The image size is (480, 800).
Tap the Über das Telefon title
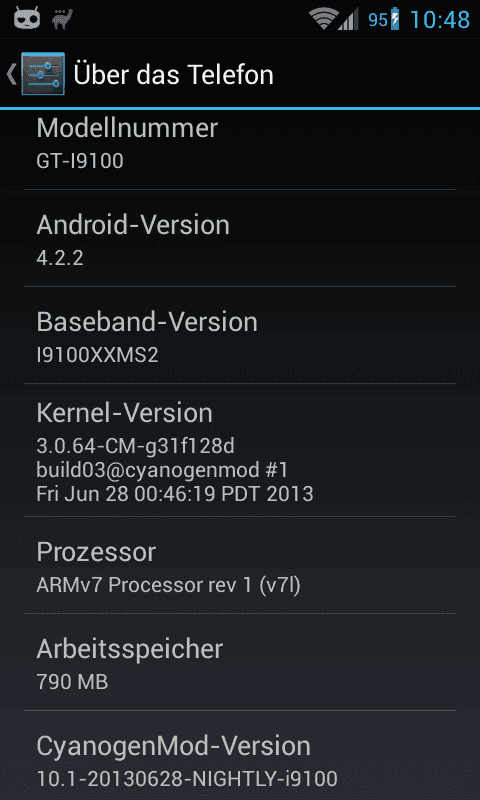pos(173,74)
